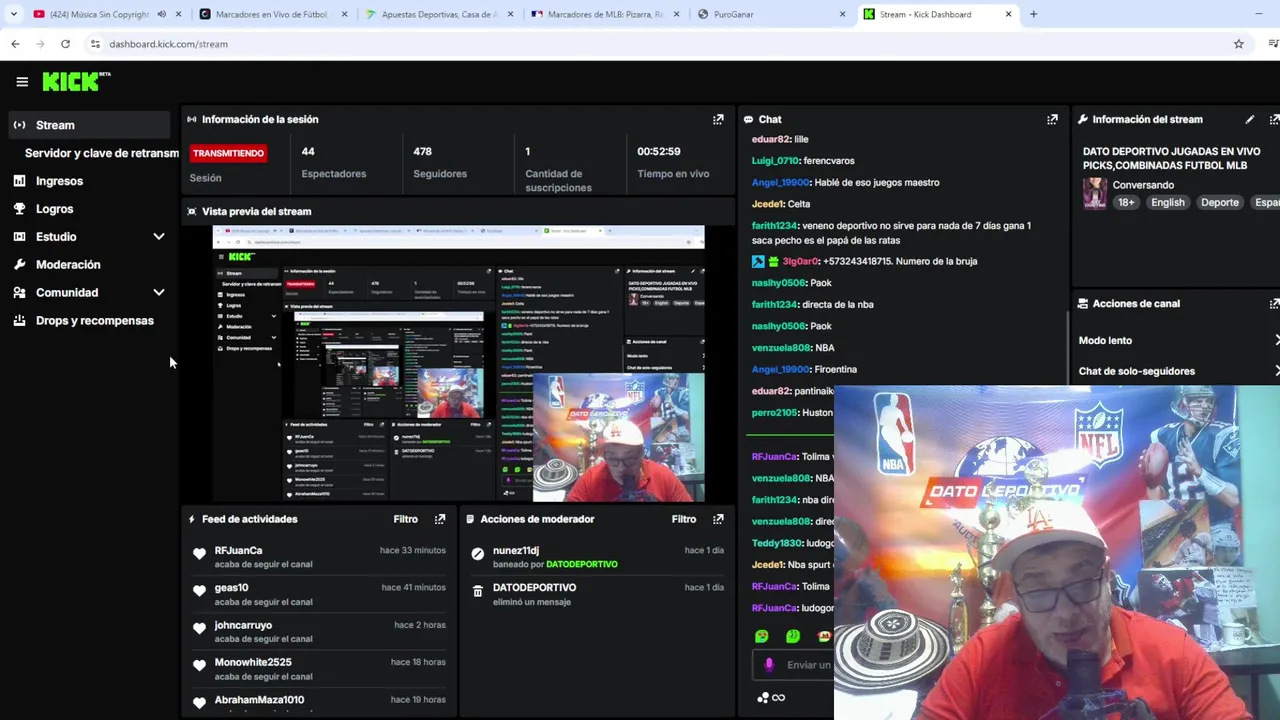
Task: Open Moderación in sidebar
Action: point(68,265)
